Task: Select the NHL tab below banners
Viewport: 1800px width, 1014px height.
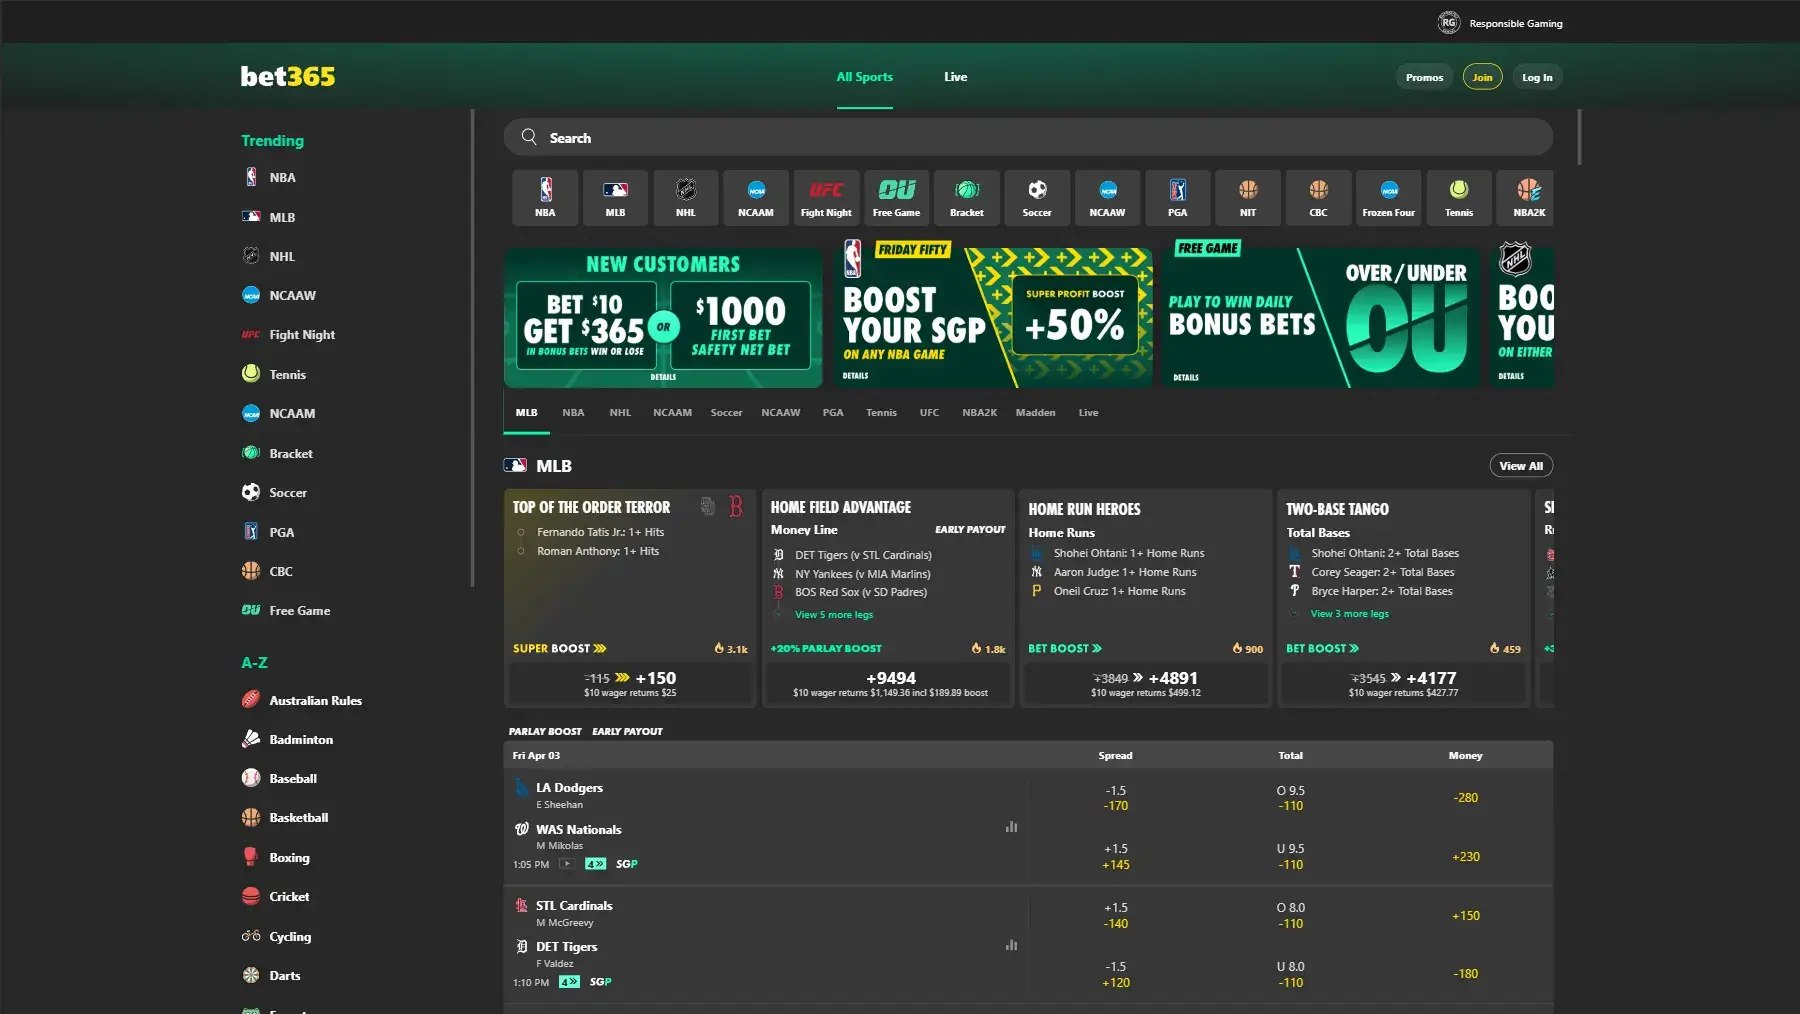Action: tap(620, 413)
